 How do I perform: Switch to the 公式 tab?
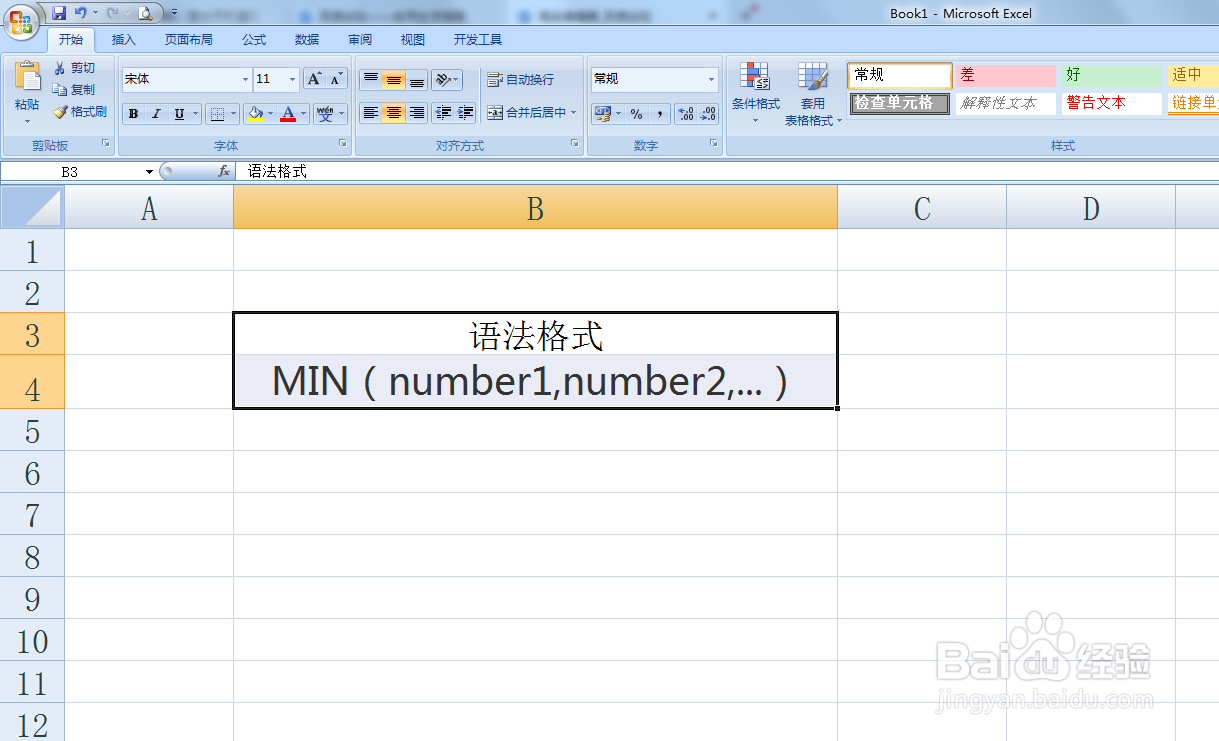pos(254,40)
